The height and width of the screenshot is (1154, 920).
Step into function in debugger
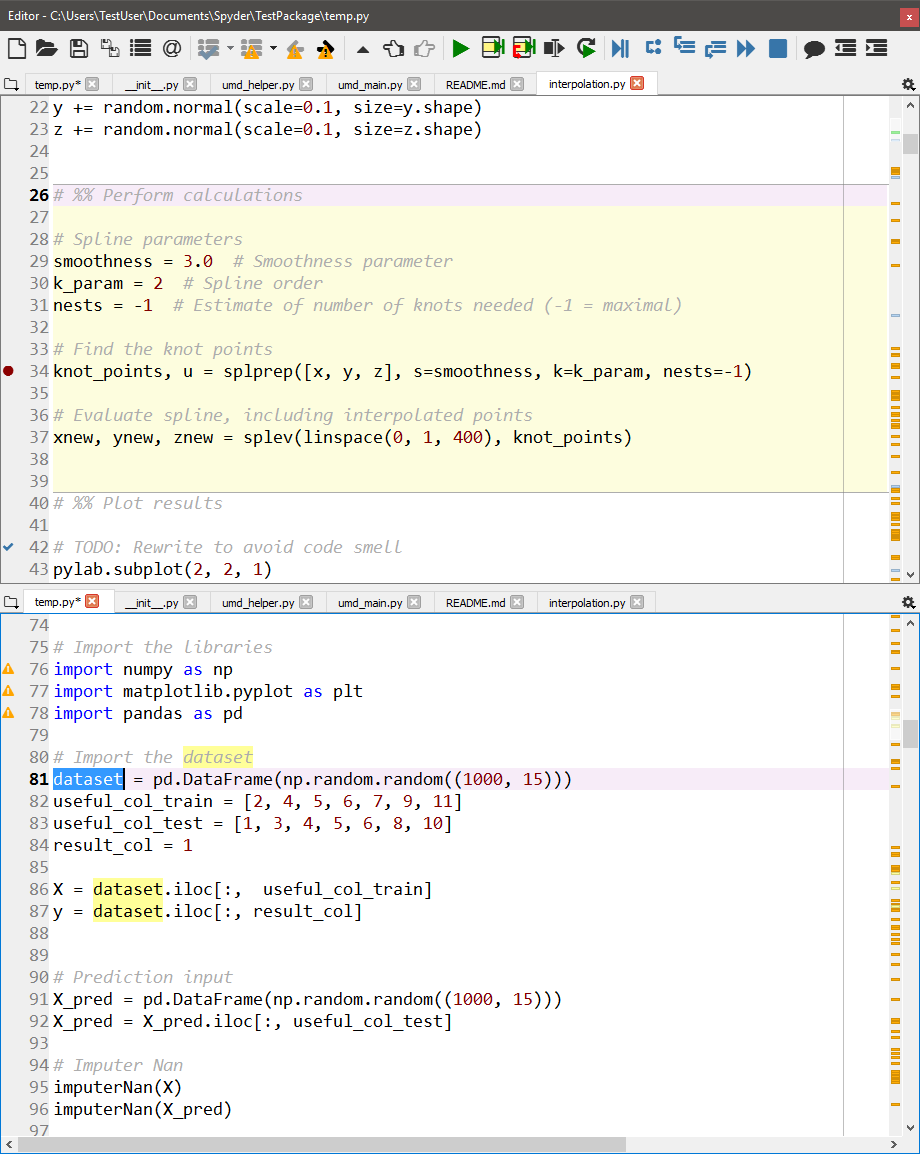pyautogui.click(x=684, y=47)
